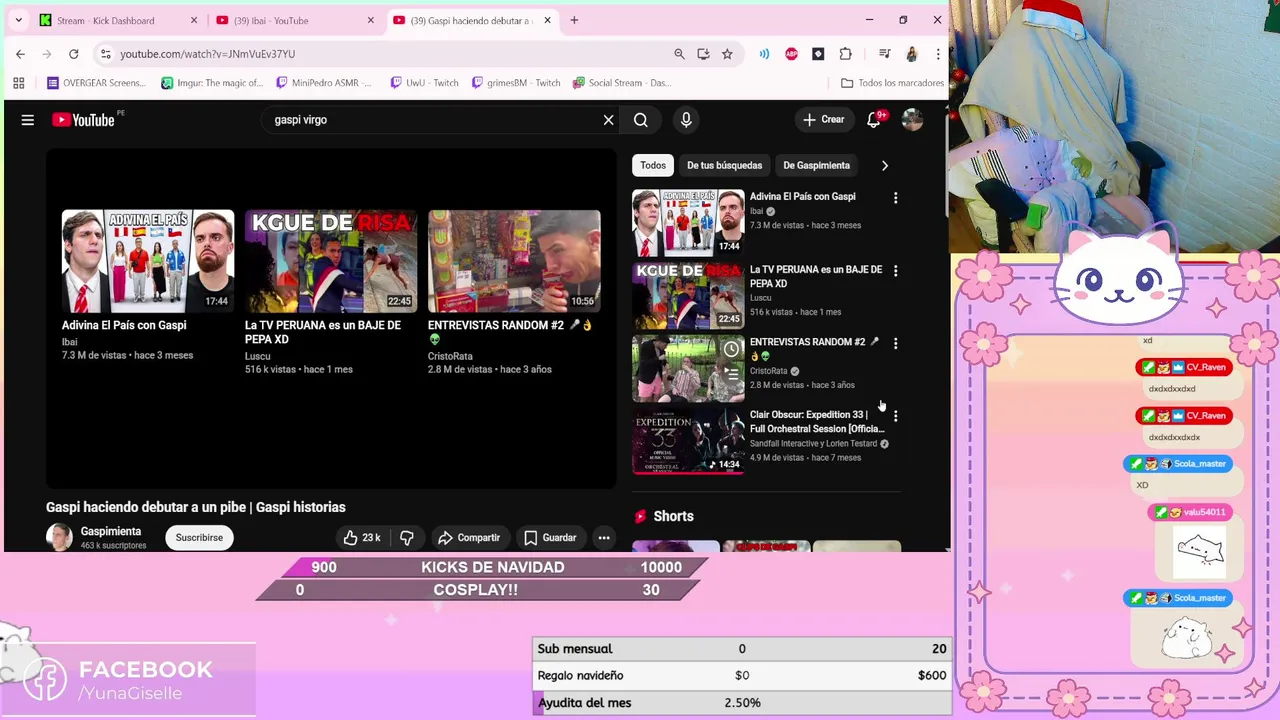
Task: Open a new browser tab
Action: 574,20
